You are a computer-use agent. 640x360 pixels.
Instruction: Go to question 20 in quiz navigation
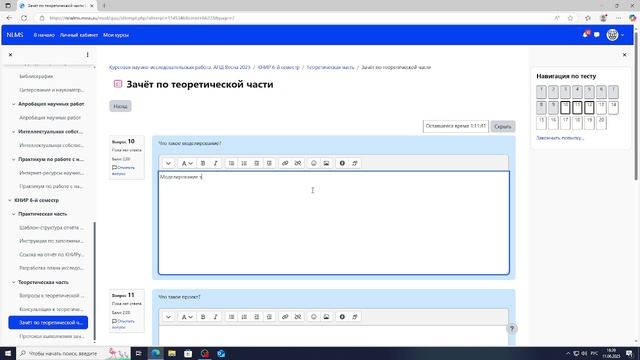tap(601, 123)
